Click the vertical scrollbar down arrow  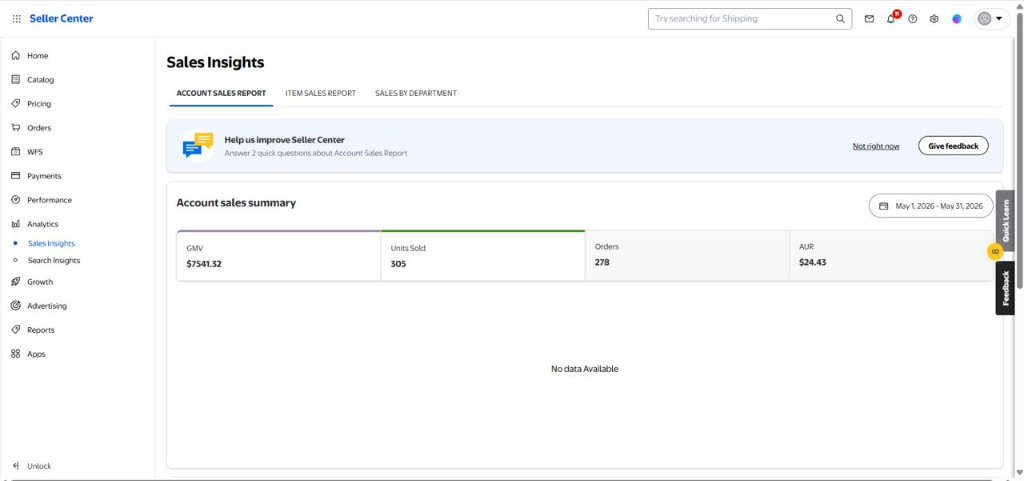pos(1019,473)
